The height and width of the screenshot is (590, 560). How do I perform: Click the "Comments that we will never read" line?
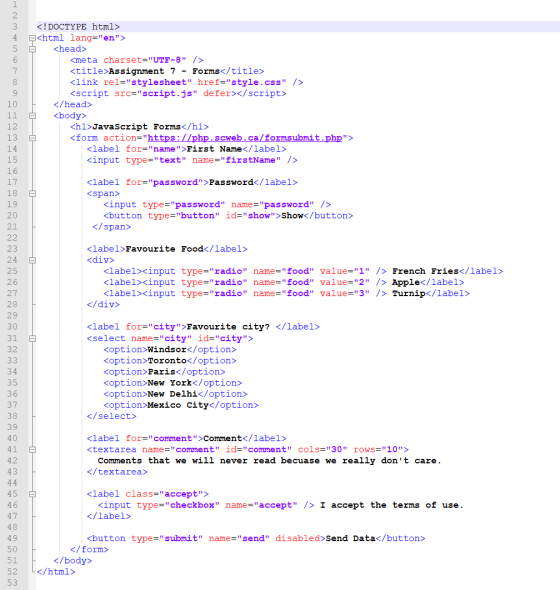(x=269, y=461)
